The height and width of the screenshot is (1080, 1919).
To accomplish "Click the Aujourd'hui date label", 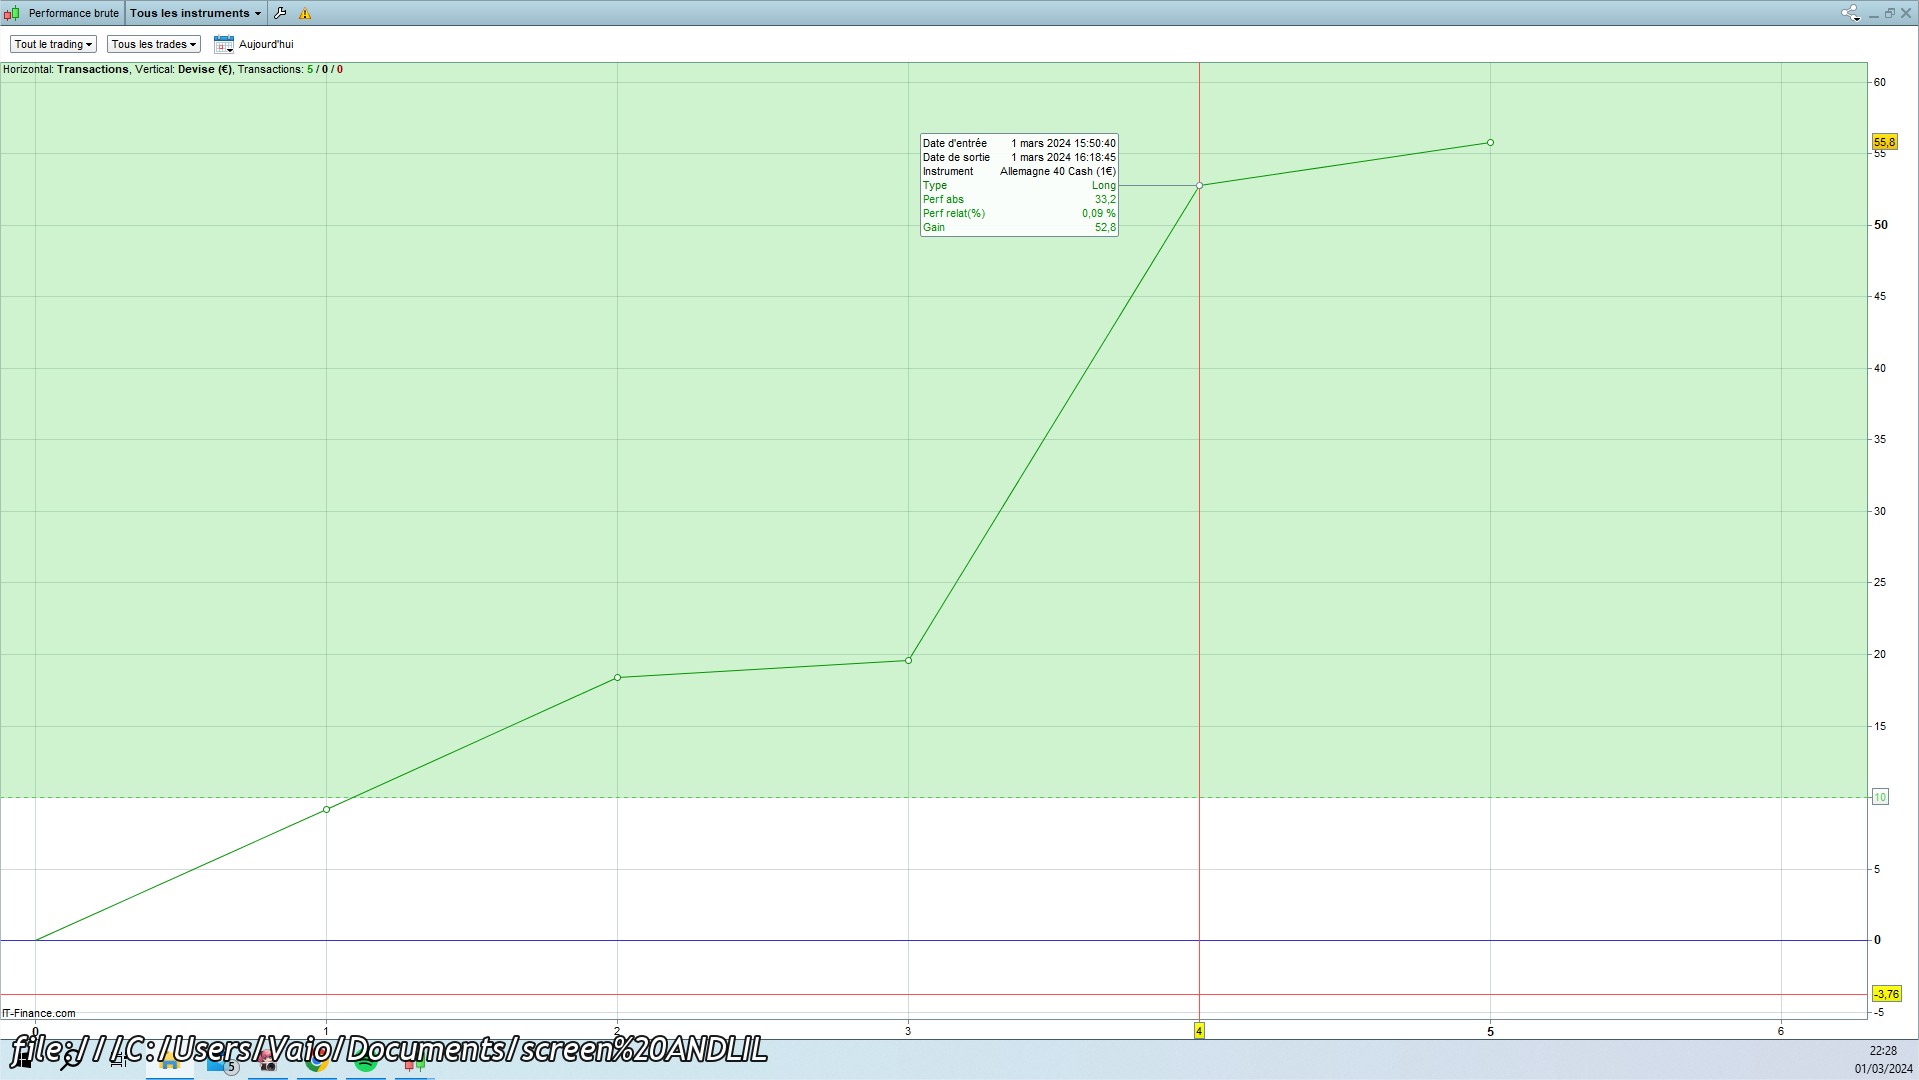I will coord(266,44).
